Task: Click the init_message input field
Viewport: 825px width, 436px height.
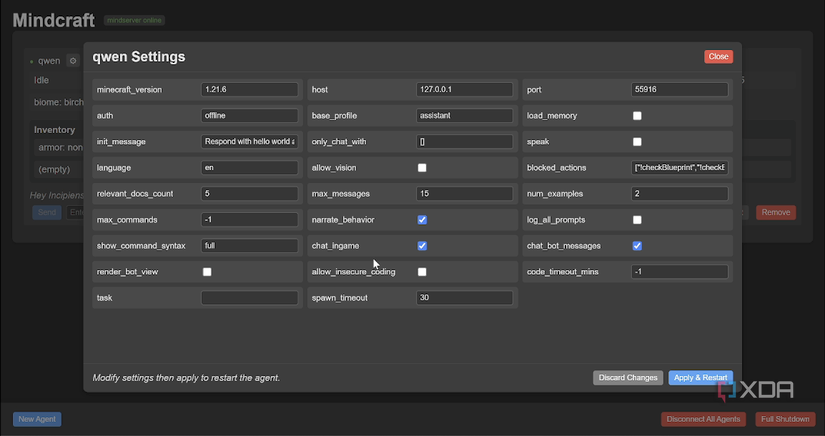Action: coord(249,141)
